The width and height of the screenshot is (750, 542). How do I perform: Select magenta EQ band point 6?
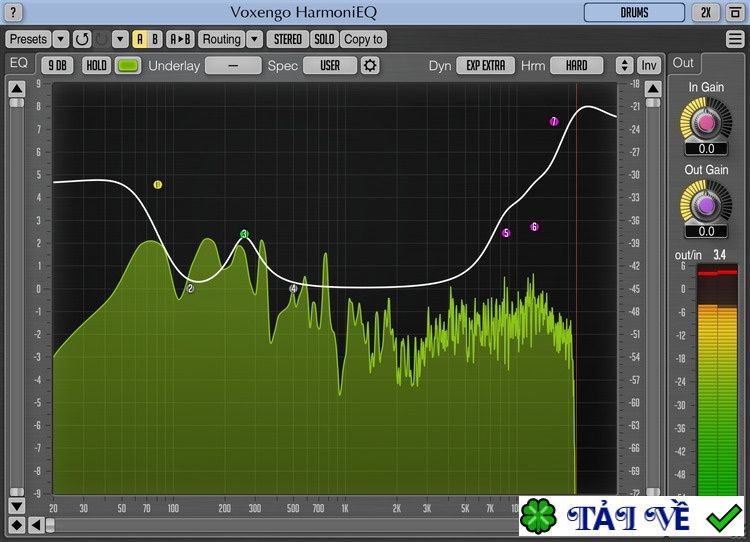(534, 227)
